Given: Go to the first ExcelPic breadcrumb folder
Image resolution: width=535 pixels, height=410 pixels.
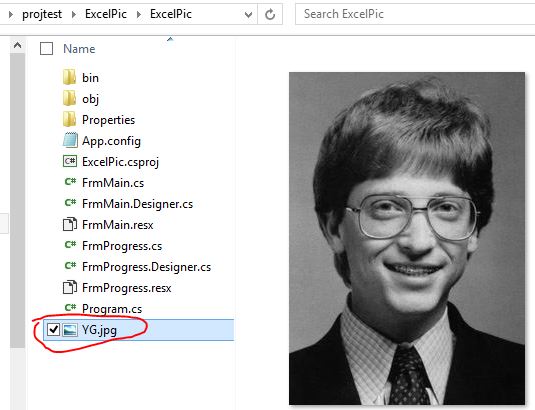Looking at the screenshot, I should point(106,14).
